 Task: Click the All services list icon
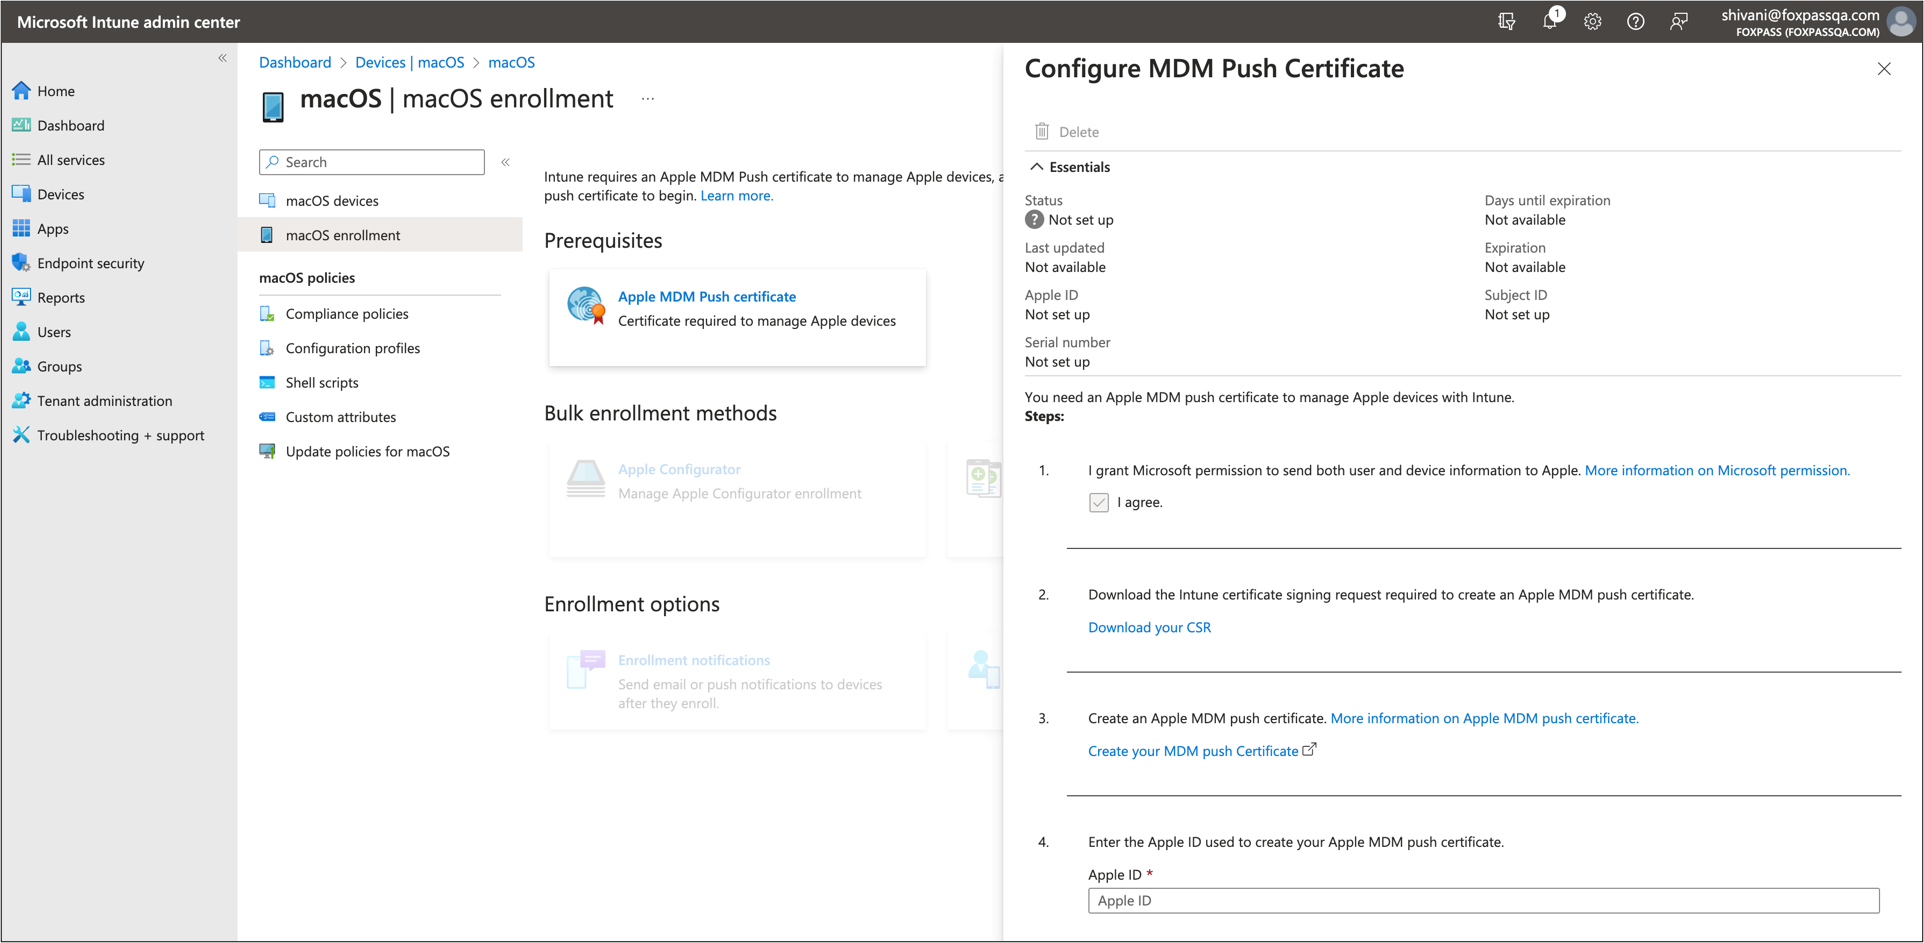pos(21,159)
